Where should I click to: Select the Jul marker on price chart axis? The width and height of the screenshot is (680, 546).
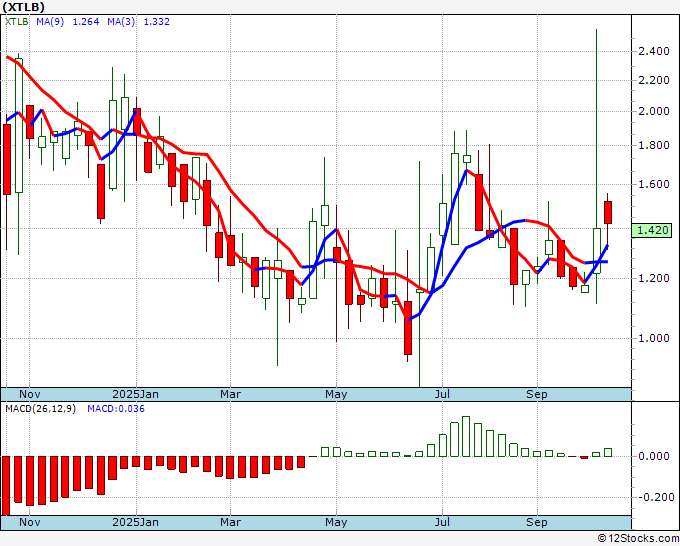click(x=441, y=394)
